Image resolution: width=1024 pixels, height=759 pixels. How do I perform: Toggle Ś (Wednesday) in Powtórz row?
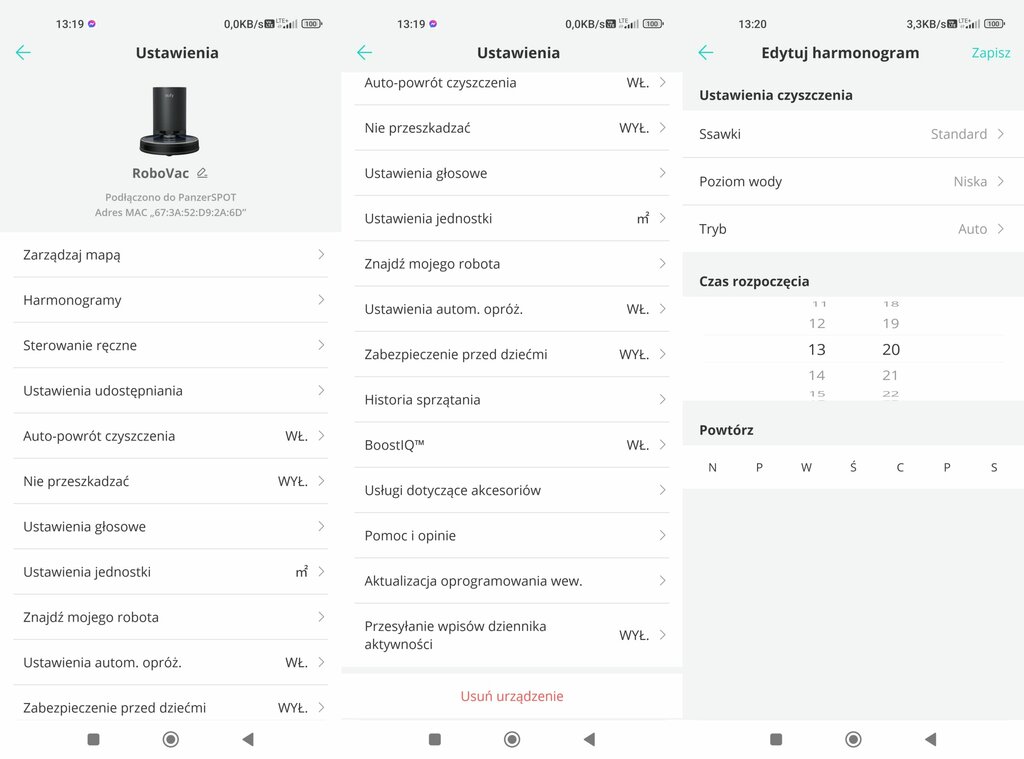point(853,467)
